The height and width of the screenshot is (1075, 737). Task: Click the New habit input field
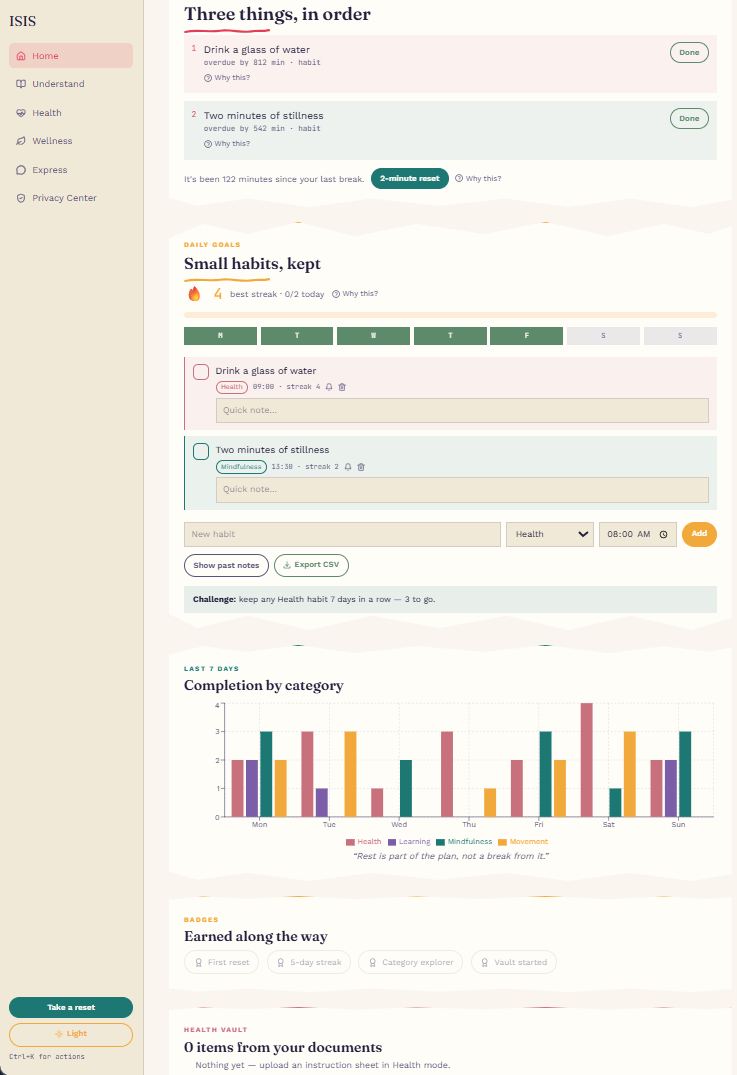pyautogui.click(x=342, y=534)
